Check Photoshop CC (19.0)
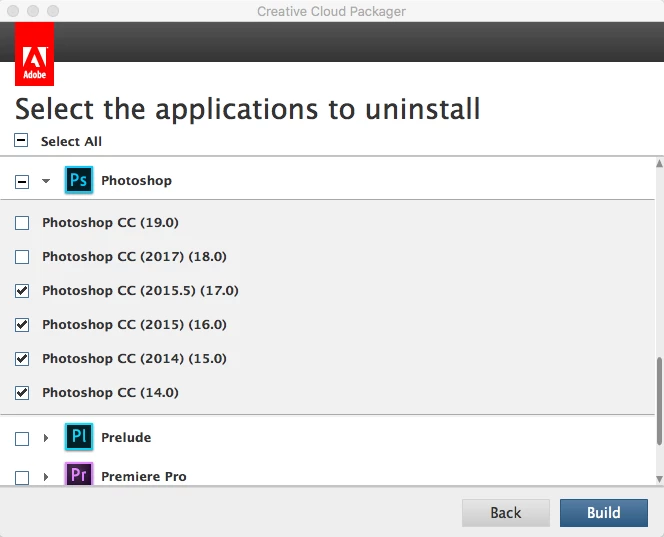664x537 pixels. [x=22, y=223]
